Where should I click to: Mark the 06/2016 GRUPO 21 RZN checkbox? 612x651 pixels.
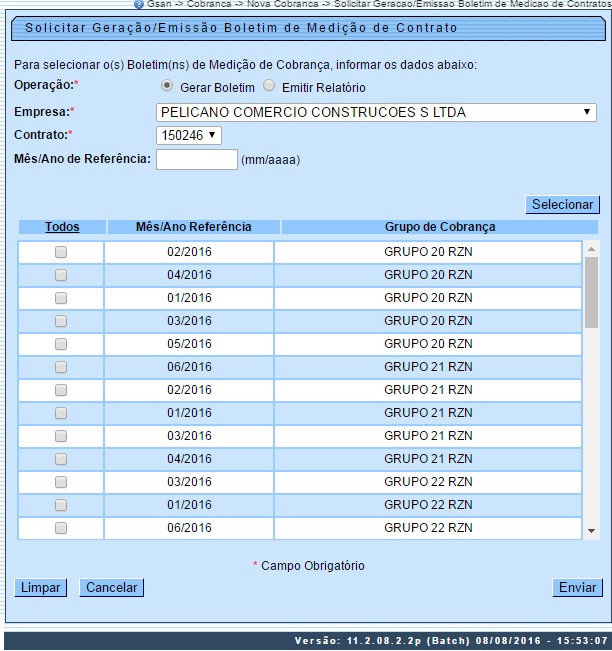[x=61, y=367]
